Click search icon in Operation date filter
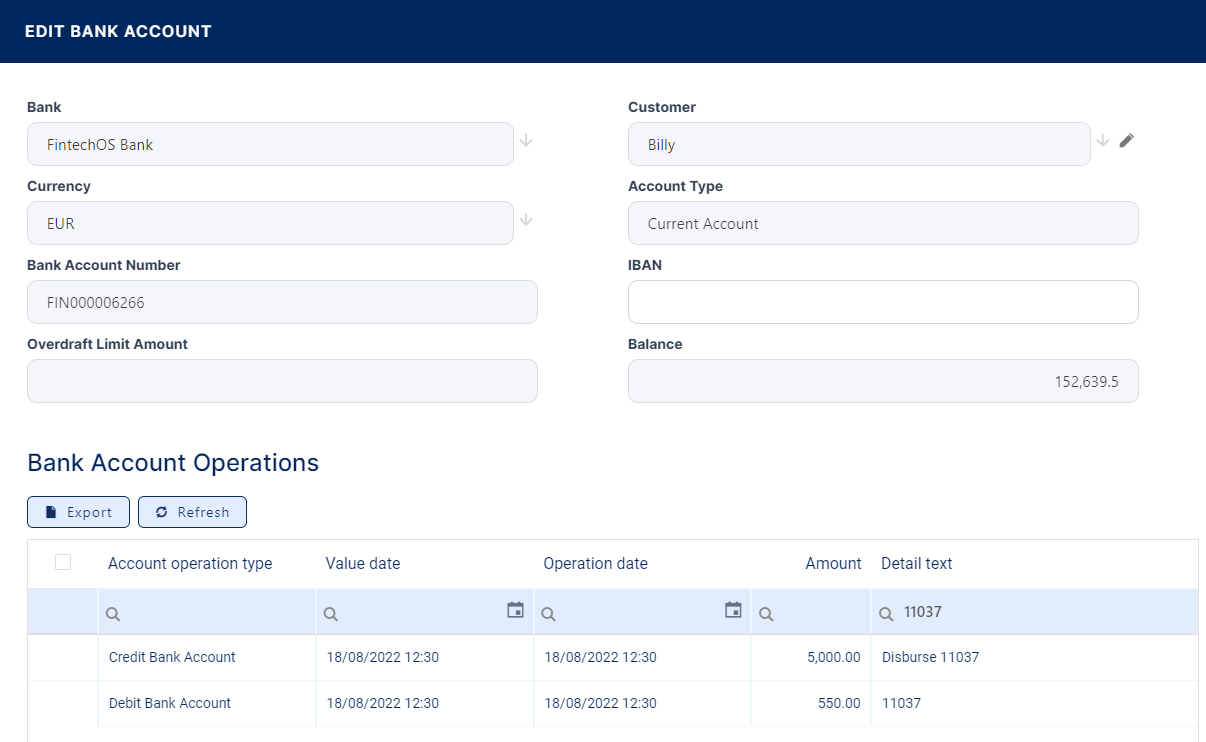 click(x=549, y=615)
